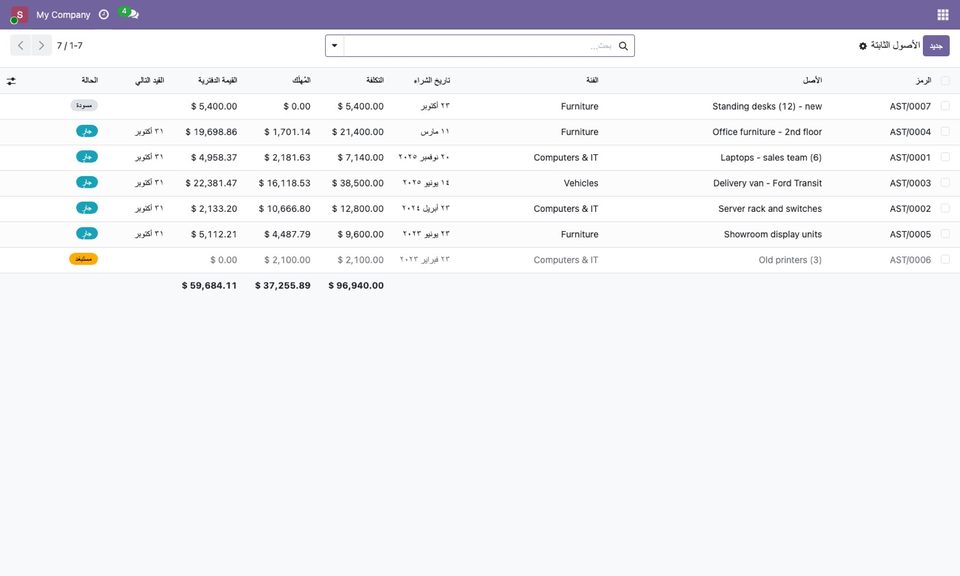Open the Server rack and switches asset
The height and width of the screenshot is (576, 960).
pos(770,209)
